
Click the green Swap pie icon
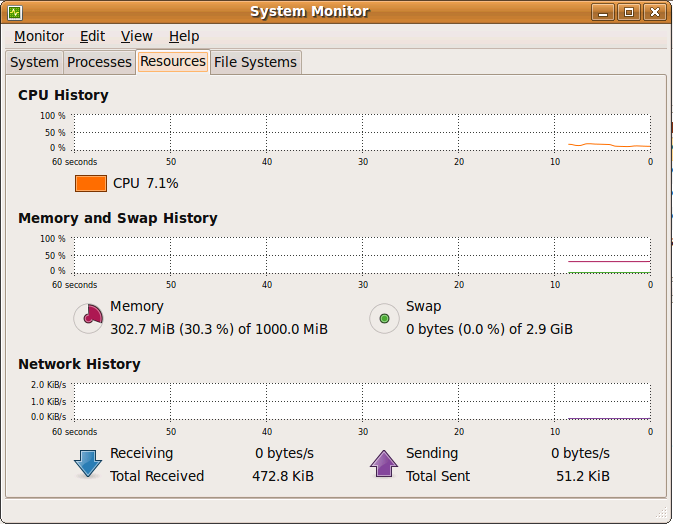tap(384, 318)
